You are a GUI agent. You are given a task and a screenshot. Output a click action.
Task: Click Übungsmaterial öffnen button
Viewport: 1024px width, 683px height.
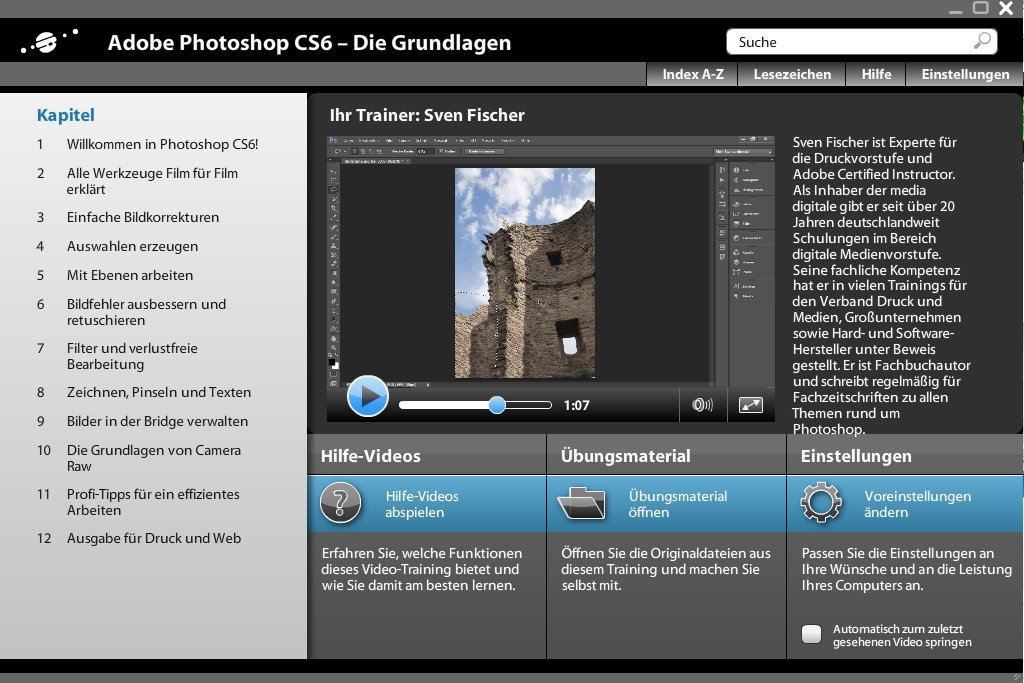[x=666, y=503]
